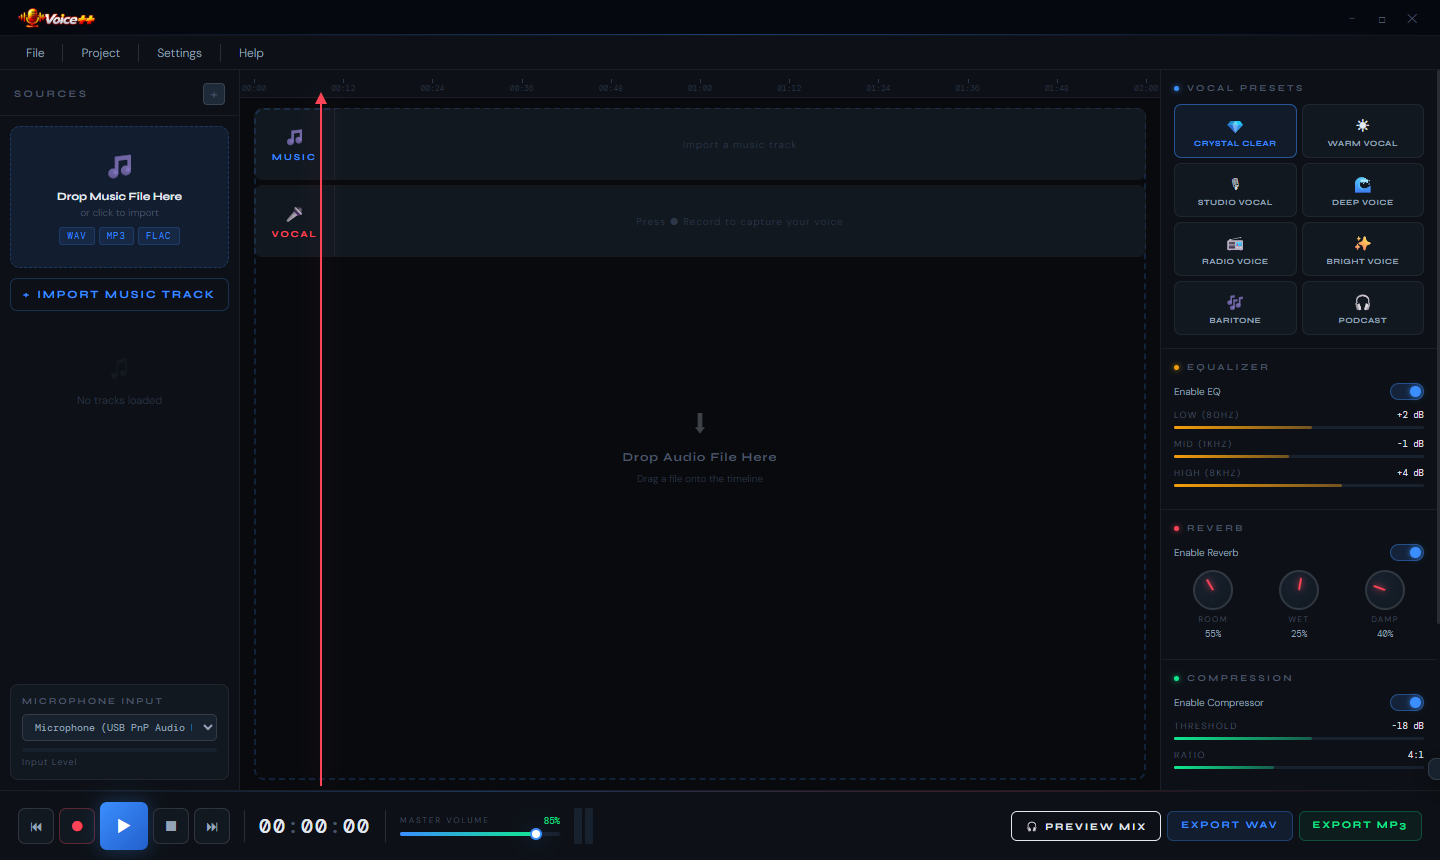This screenshot has width=1440, height=860.
Task: Skip to start with rewind button
Action: tap(36, 826)
